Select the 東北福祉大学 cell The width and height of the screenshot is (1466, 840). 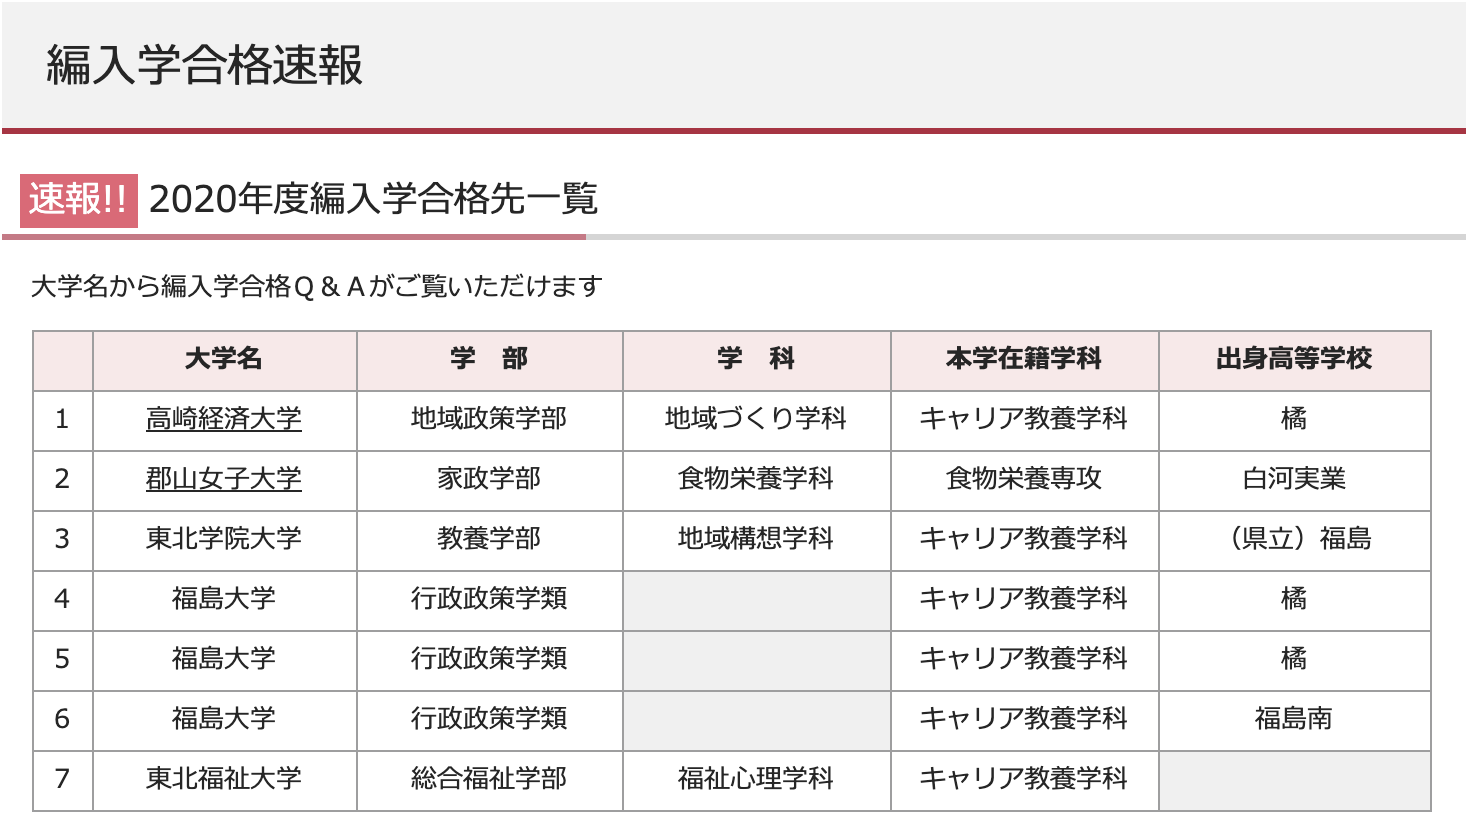pyautogui.click(x=224, y=779)
